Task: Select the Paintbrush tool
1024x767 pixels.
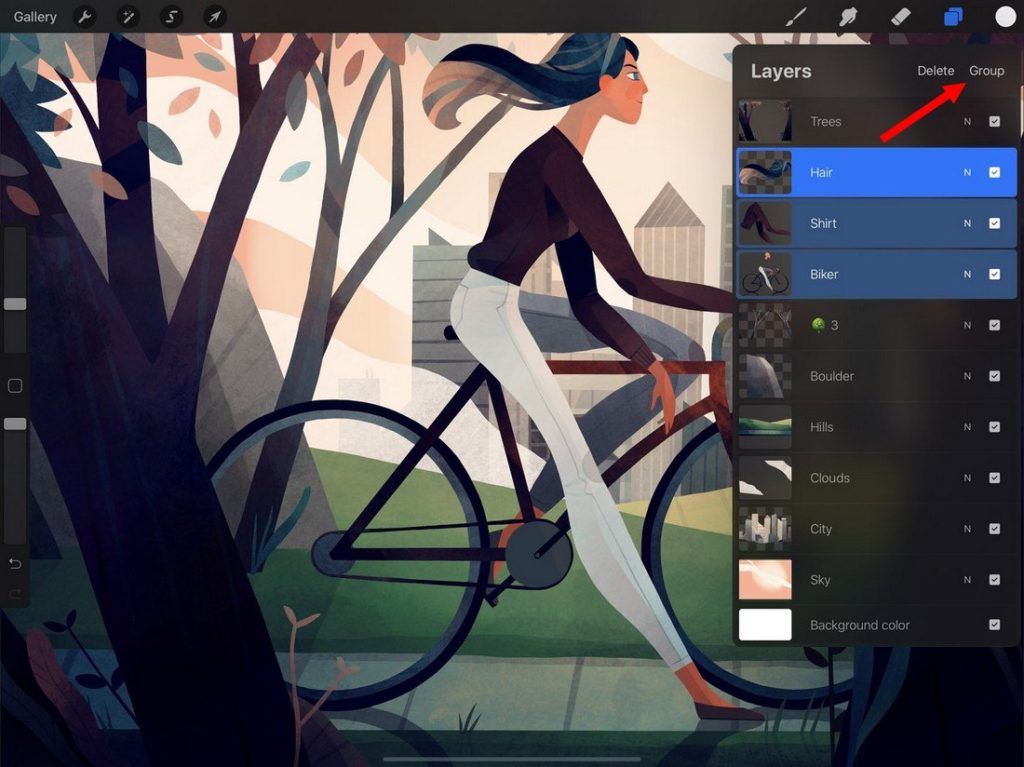Action: point(797,16)
